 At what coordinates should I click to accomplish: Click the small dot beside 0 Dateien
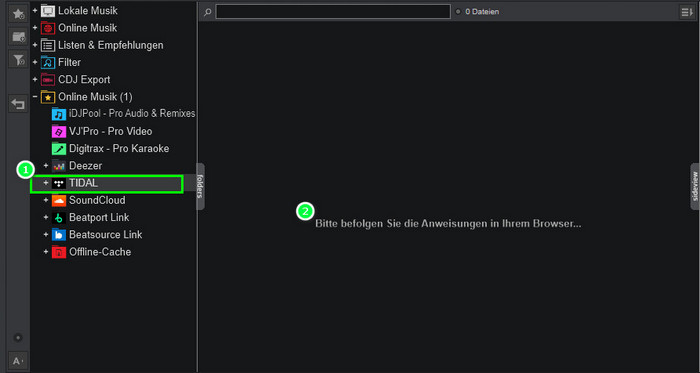click(458, 12)
